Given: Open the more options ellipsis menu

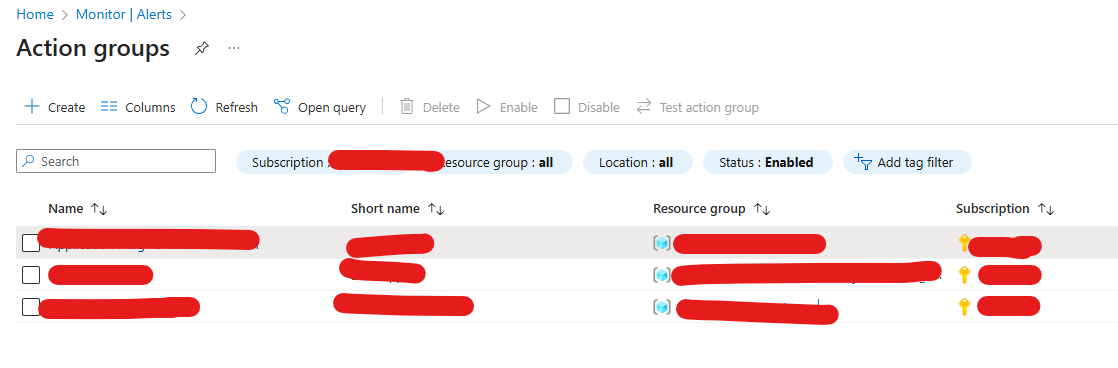Looking at the screenshot, I should pyautogui.click(x=234, y=48).
